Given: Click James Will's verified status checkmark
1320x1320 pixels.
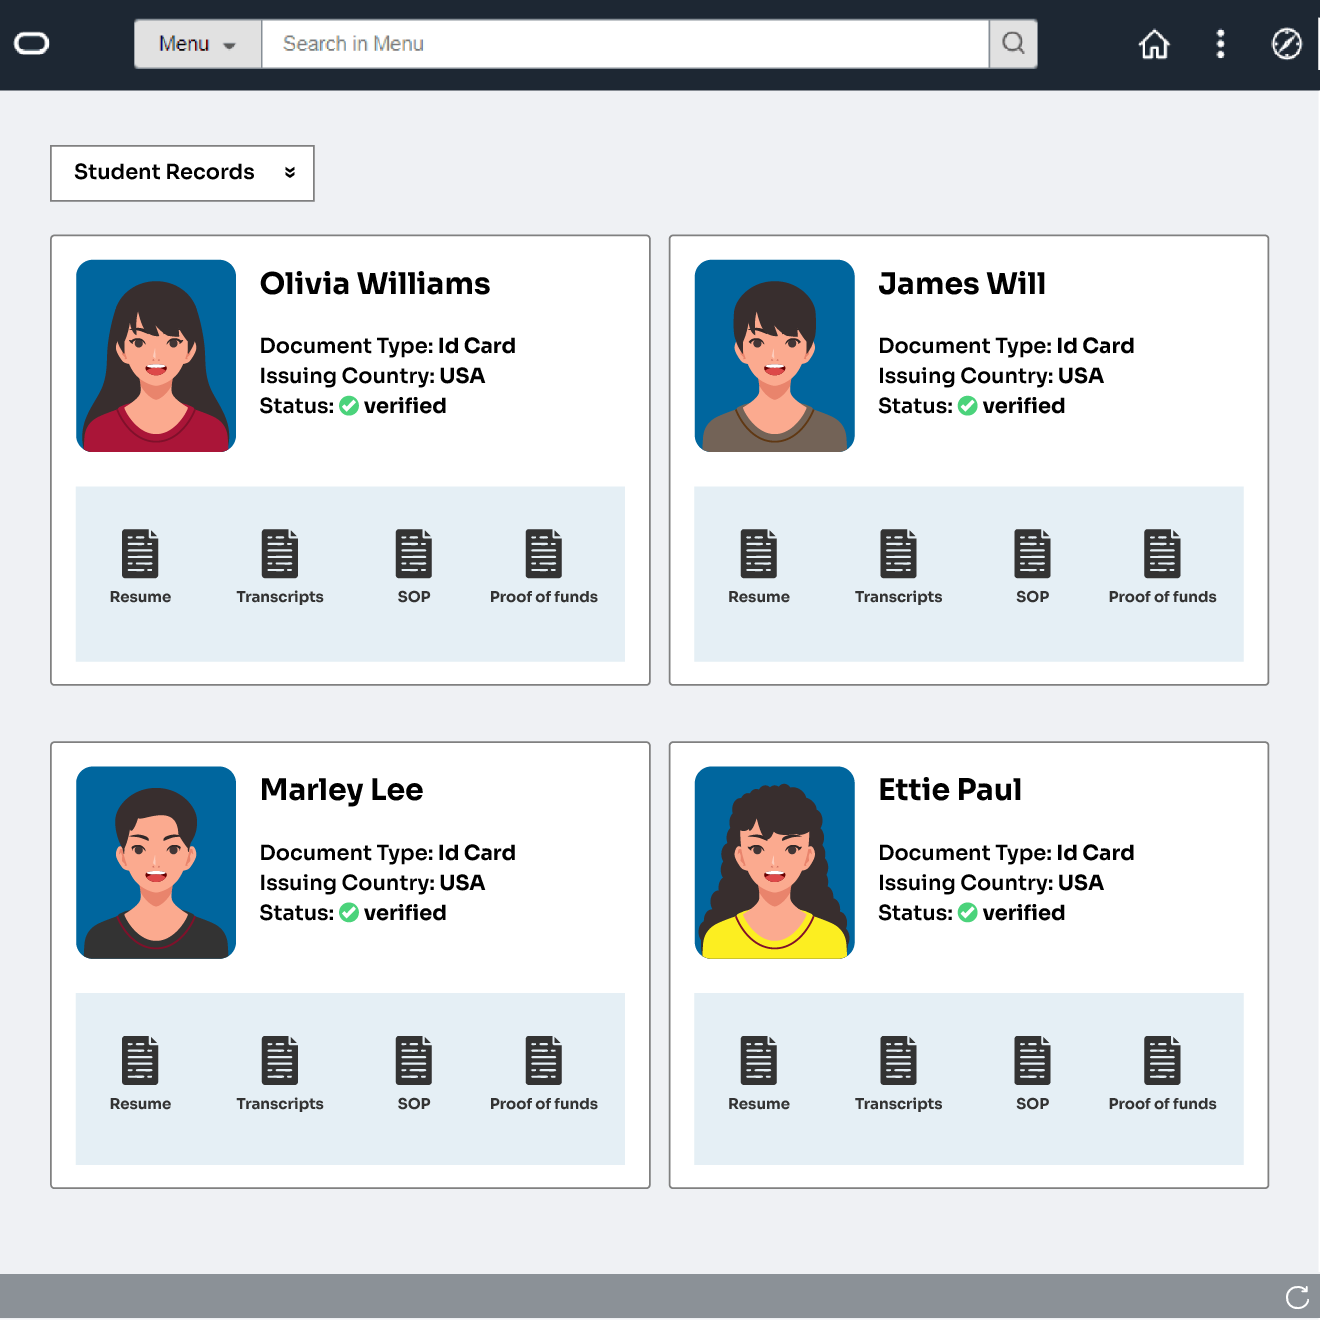Looking at the screenshot, I should click(x=968, y=406).
